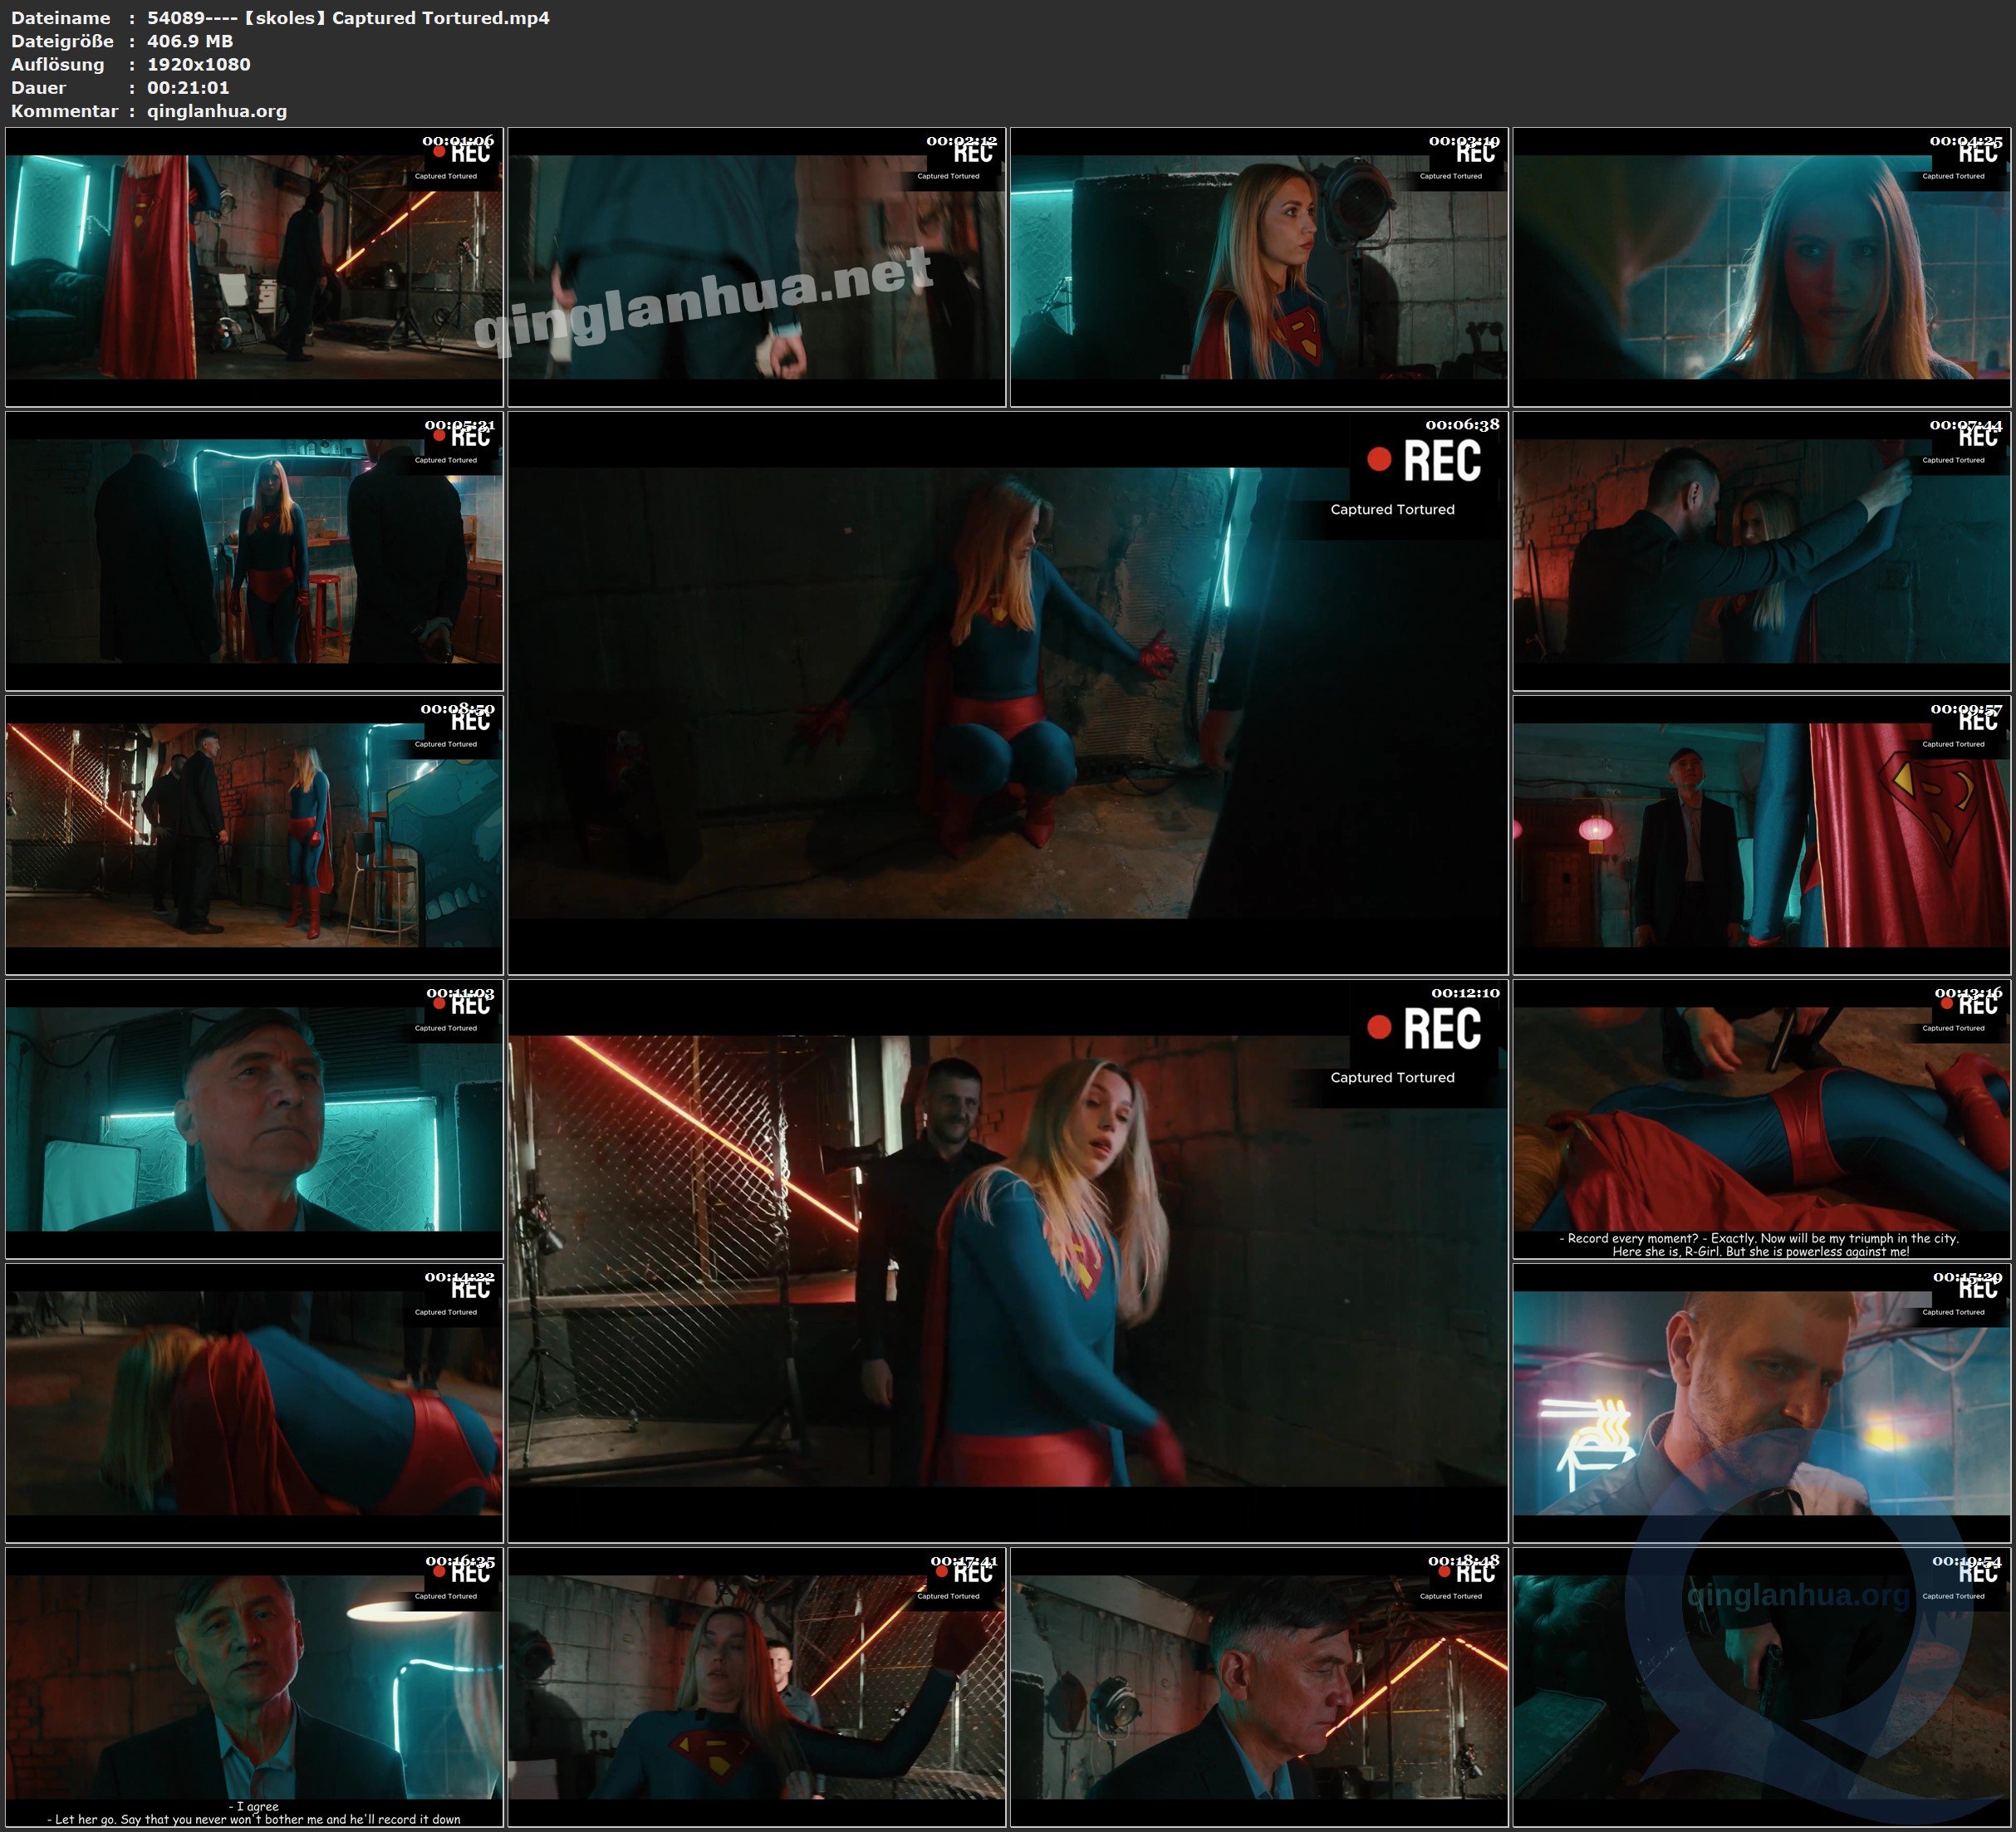Click the comment value 'qinglanhua.org' in the header

click(217, 111)
